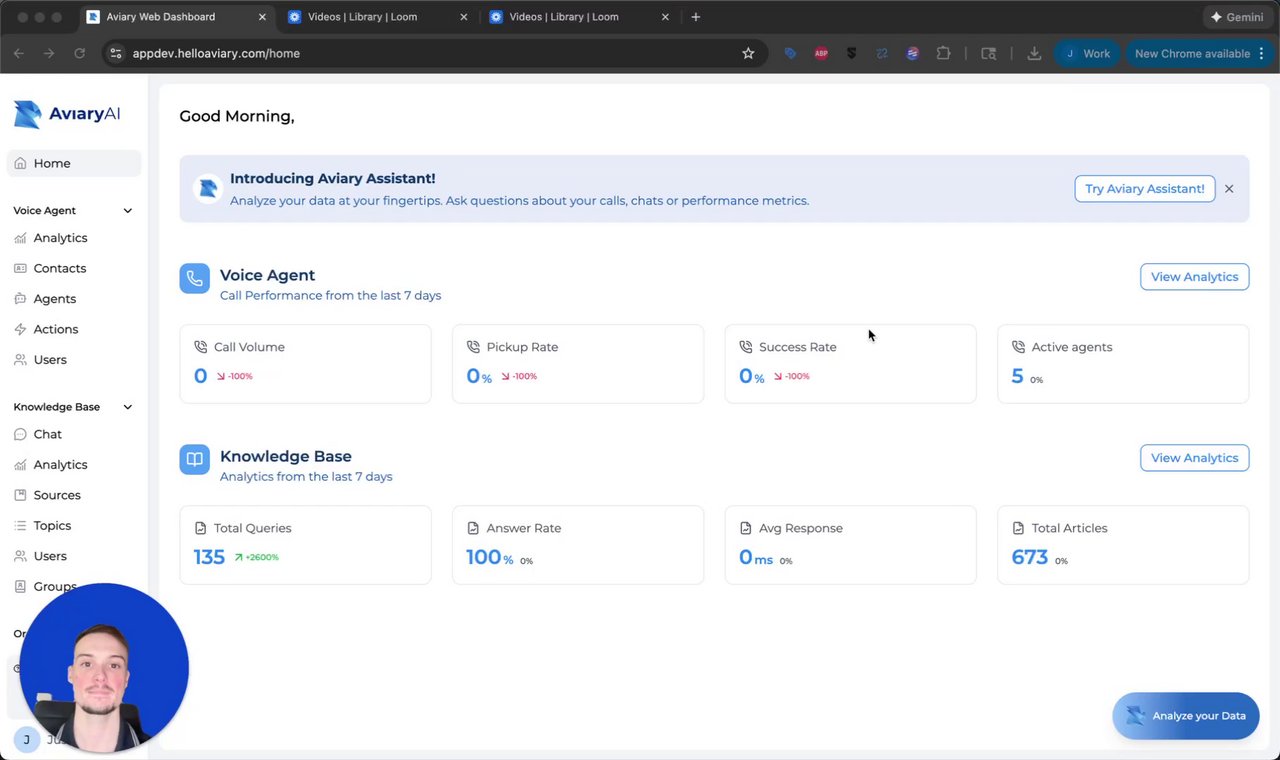Open Actions lightning icon in sidebar

[x=21, y=329]
